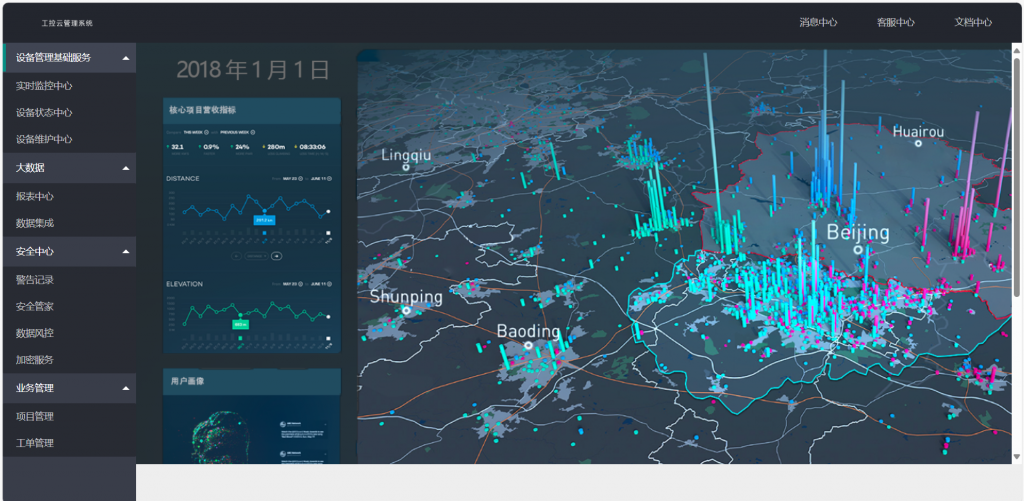Click the vertical scrollbar on the right

pyautogui.click(x=1017, y=150)
